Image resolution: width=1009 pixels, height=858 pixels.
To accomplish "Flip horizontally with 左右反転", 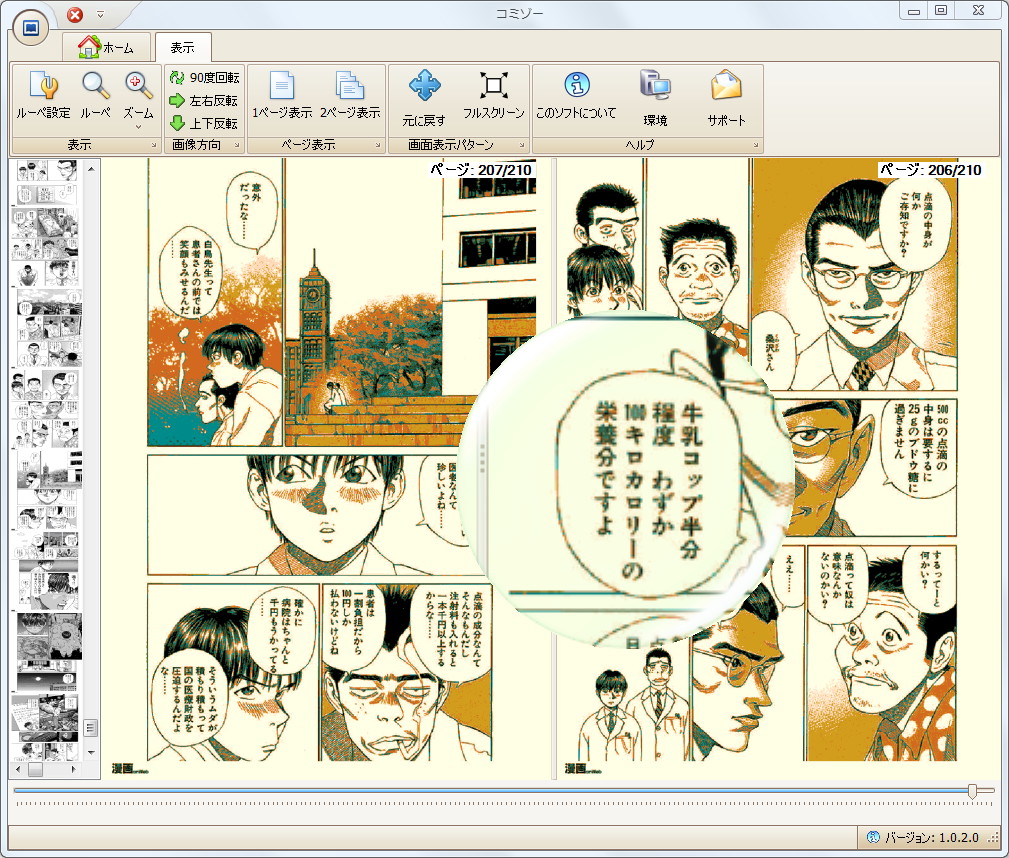I will click(x=203, y=100).
